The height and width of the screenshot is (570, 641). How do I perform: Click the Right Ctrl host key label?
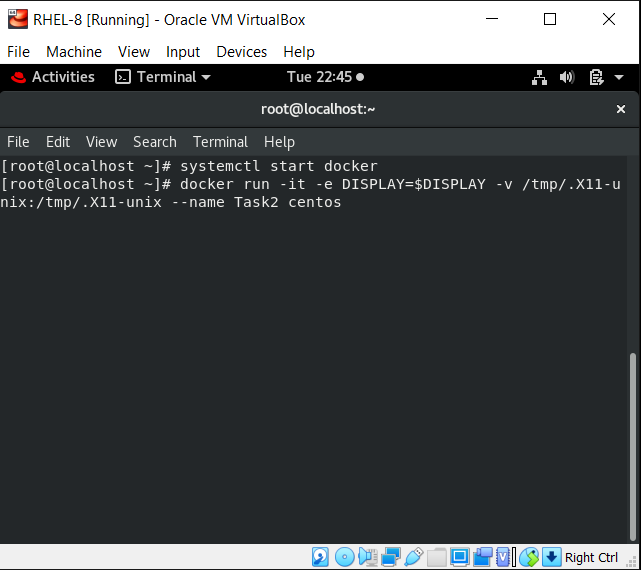point(591,557)
